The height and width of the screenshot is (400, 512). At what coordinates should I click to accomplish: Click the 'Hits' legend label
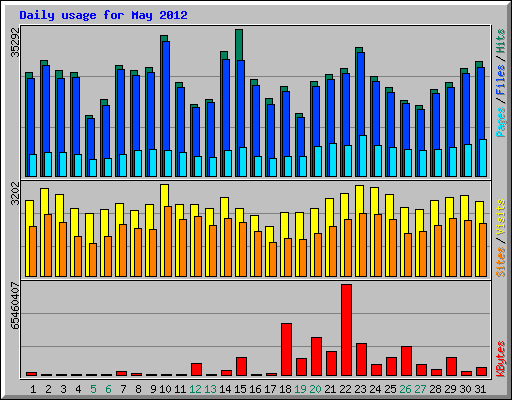click(x=501, y=41)
